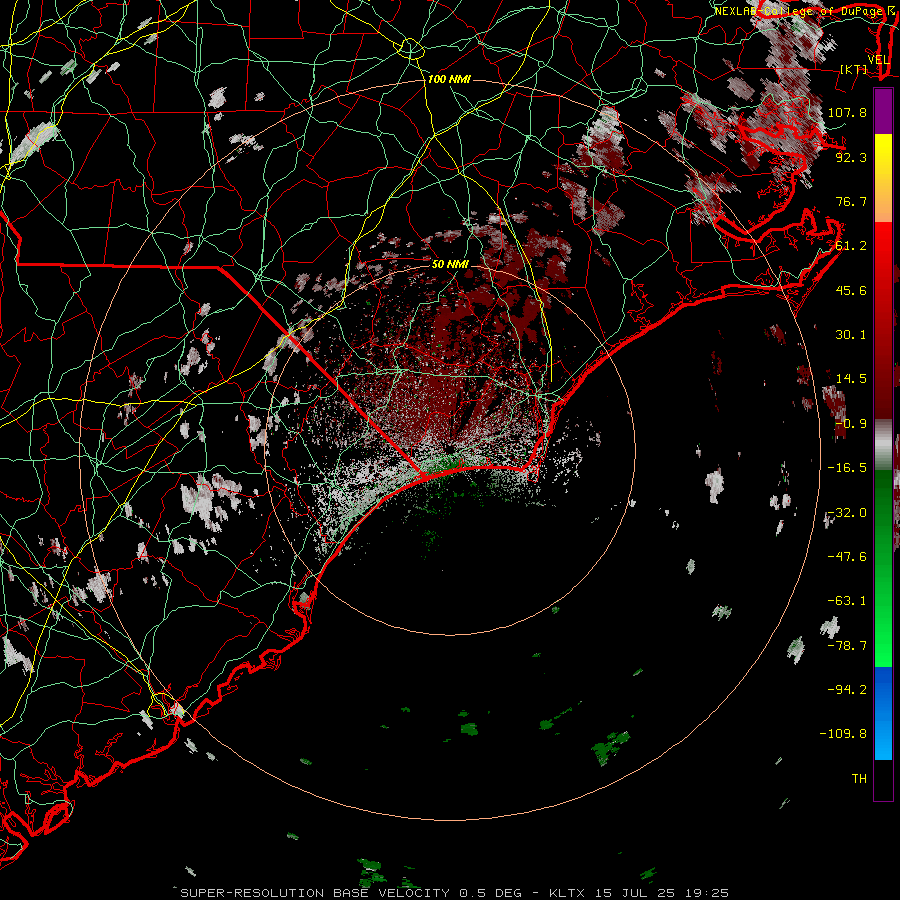The height and width of the screenshot is (900, 900).
Task: Click the -32.0 value on velocity scale
Action: click(x=847, y=513)
